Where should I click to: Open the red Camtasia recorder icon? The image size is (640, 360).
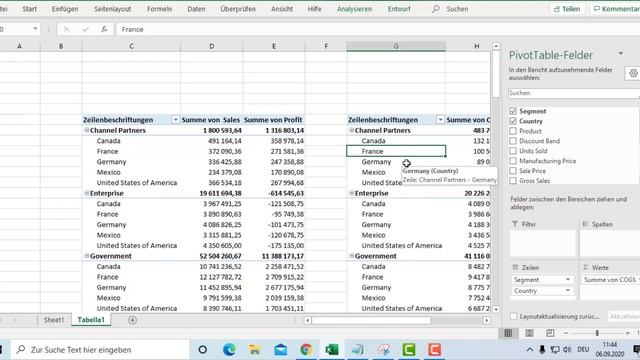click(x=434, y=350)
